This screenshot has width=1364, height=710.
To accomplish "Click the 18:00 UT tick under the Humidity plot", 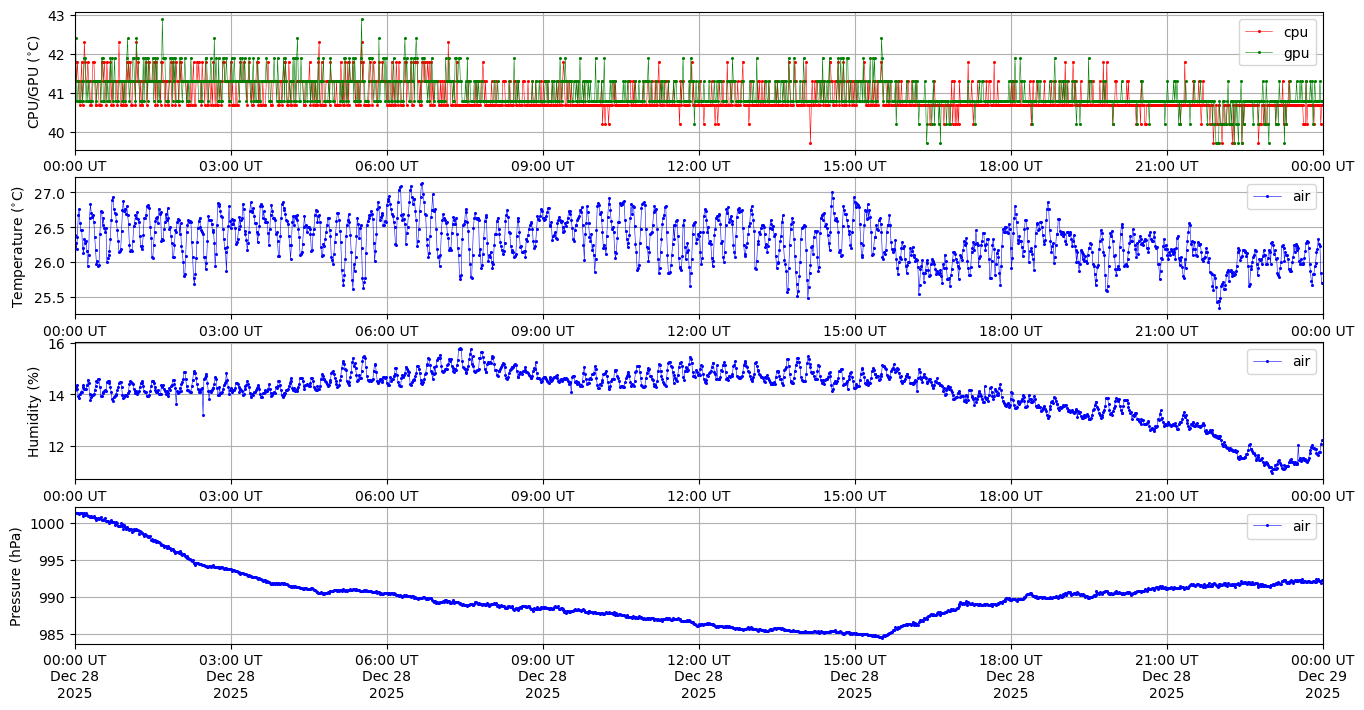I will 1010,494.
